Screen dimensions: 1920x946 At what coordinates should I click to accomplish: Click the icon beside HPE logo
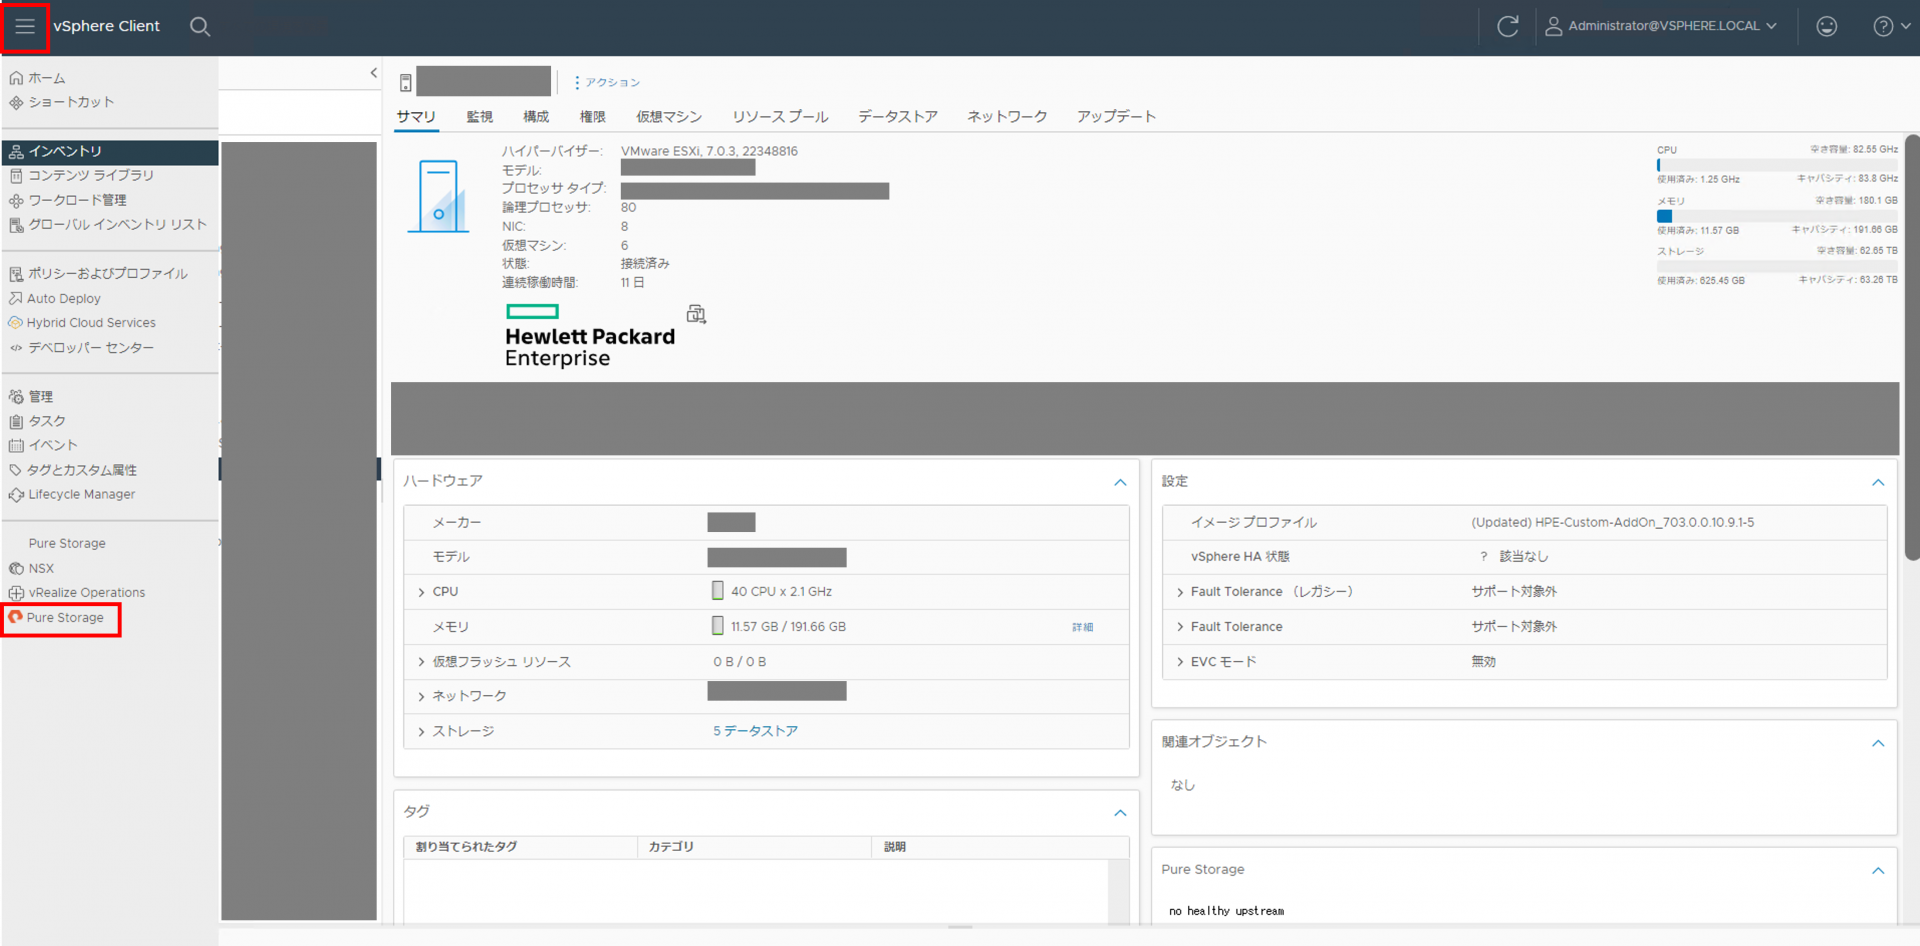click(696, 315)
